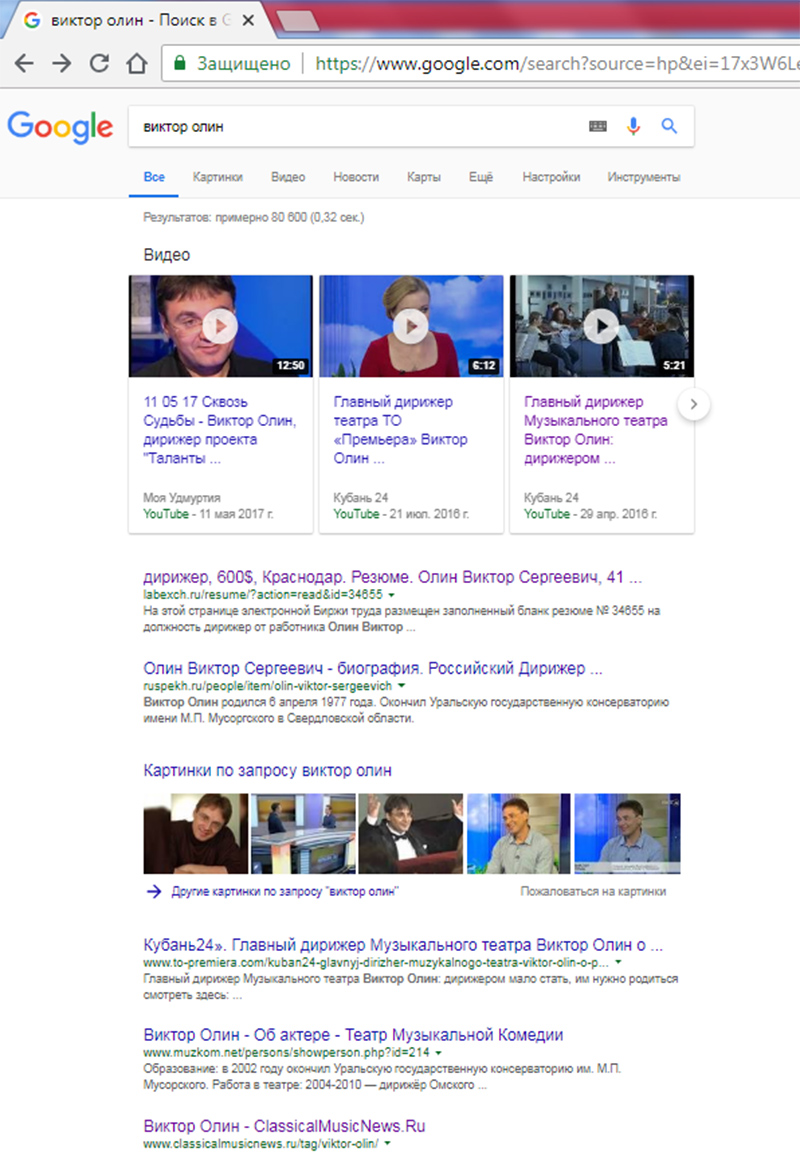Click the 'ruspekh.ru/people/item/olin-viktor-sergeevich' URL text
Viewport: 800px width, 1152px height.
tap(267, 686)
